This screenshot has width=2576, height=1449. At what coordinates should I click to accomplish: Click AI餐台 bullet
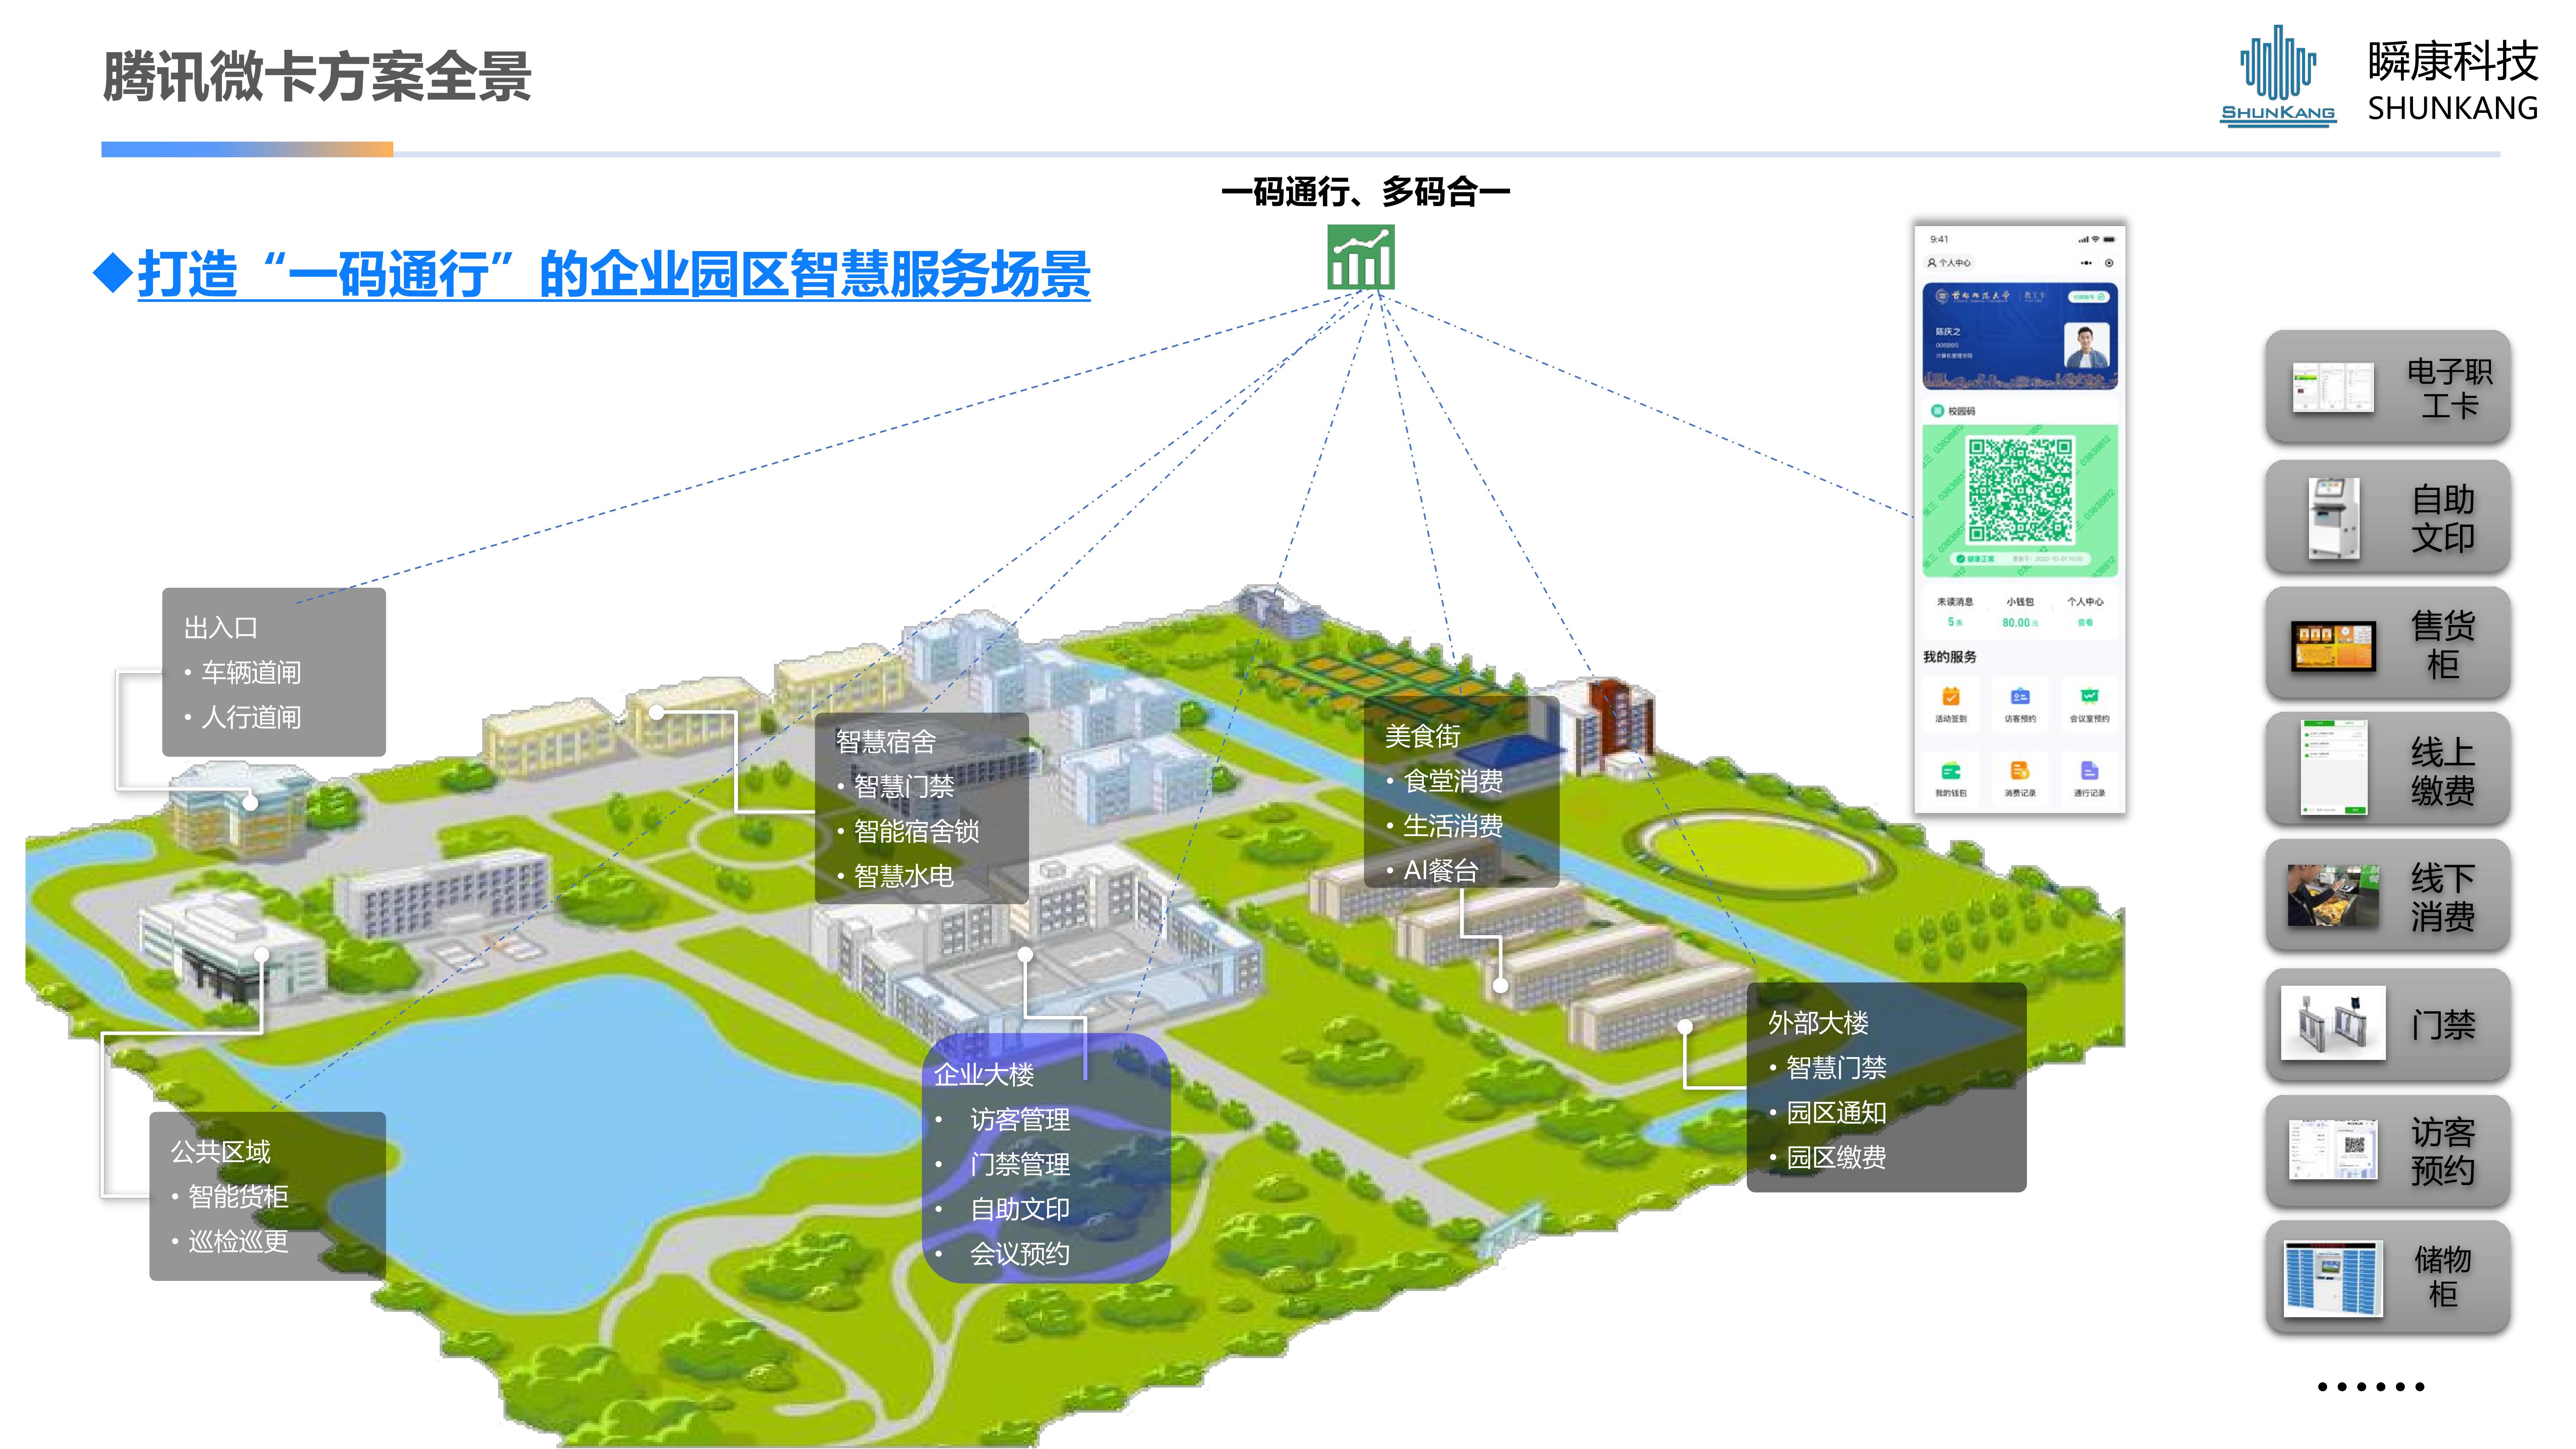[x=1441, y=870]
